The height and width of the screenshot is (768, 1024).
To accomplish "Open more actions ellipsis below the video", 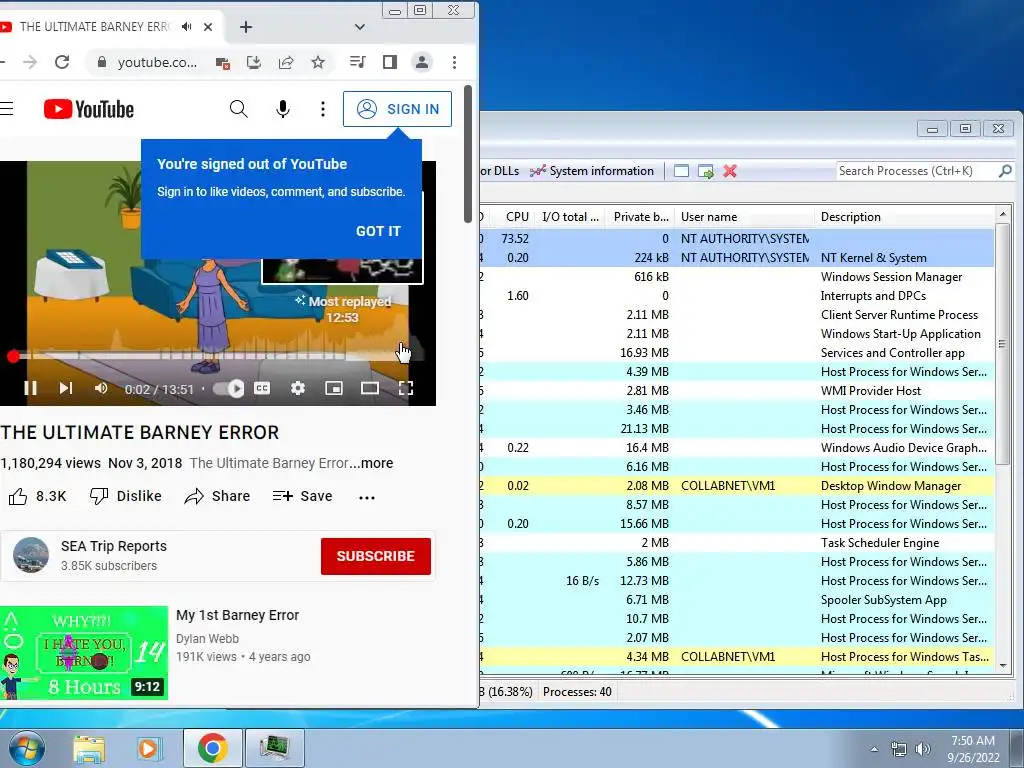I will [367, 498].
